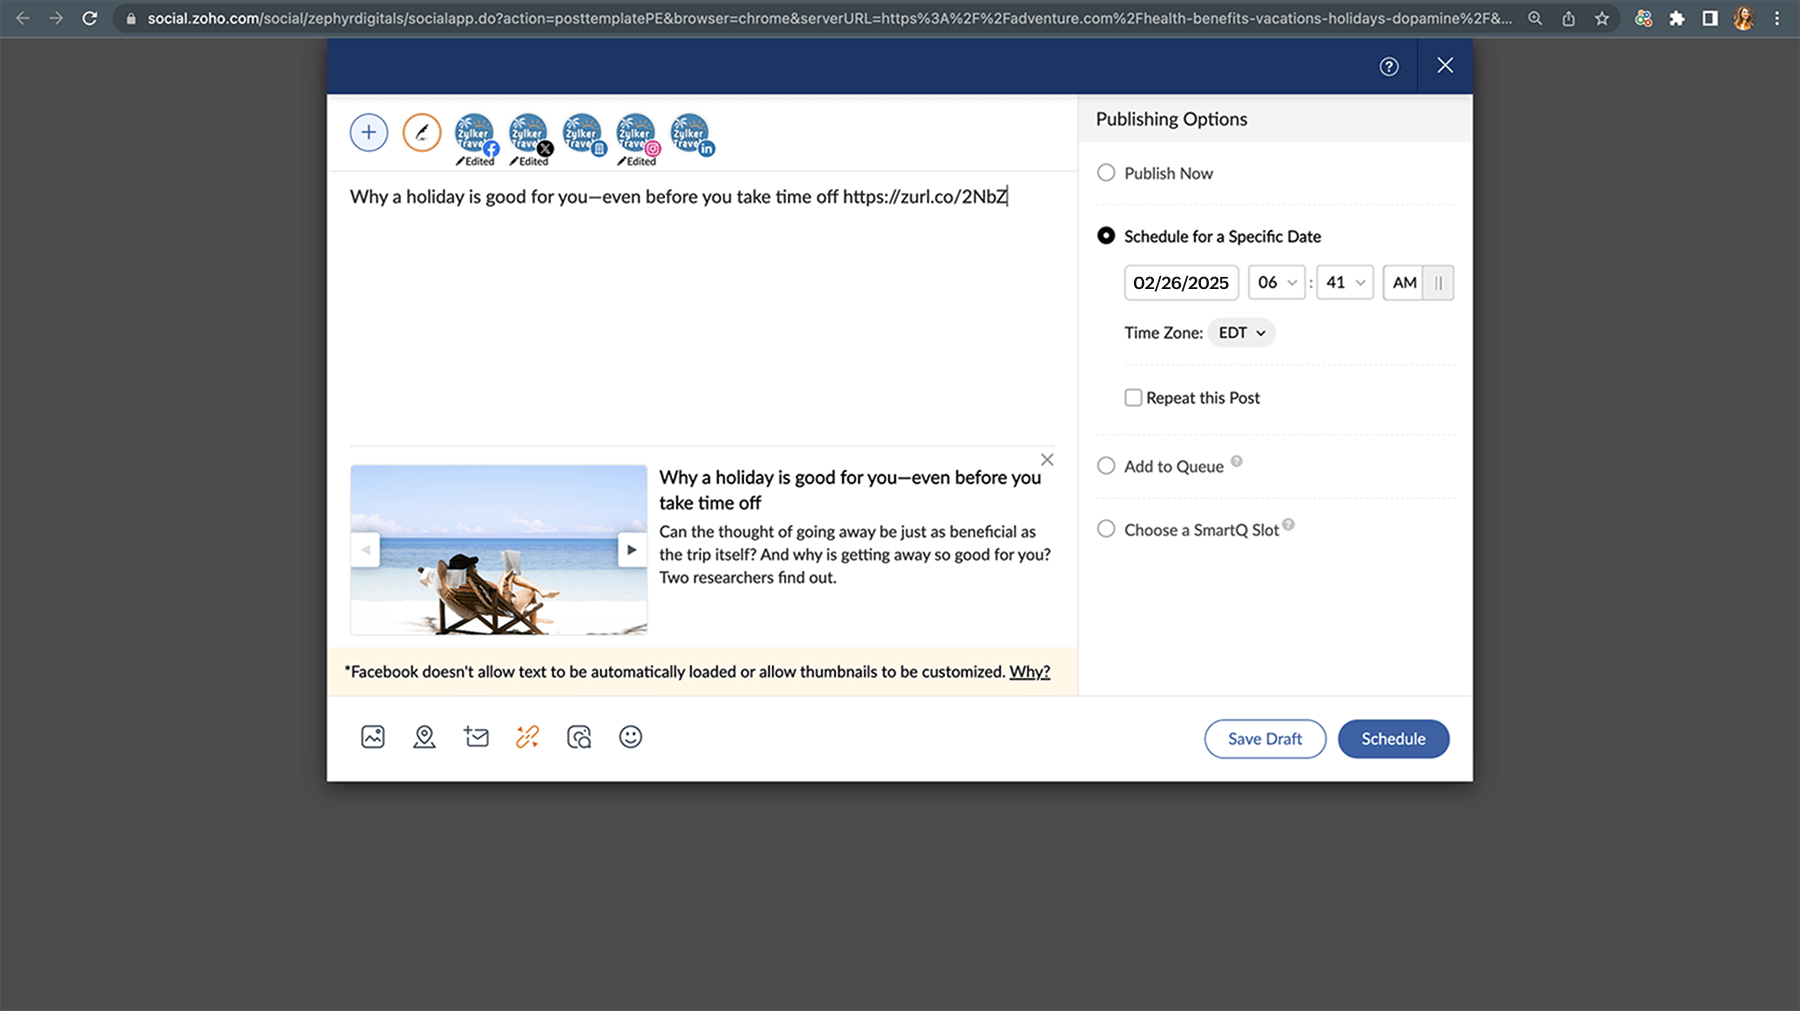Toggle the AM/PM switch
Image resolution: width=1800 pixels, height=1011 pixels.
[x=1418, y=283]
